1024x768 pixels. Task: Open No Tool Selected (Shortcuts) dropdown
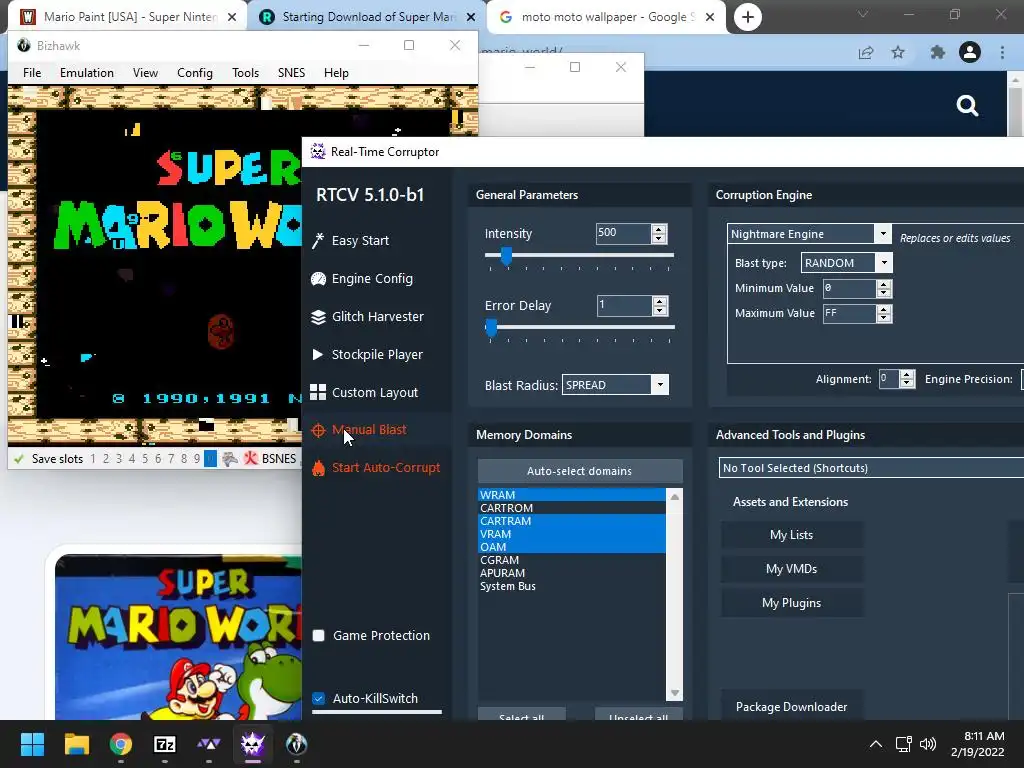tap(871, 468)
